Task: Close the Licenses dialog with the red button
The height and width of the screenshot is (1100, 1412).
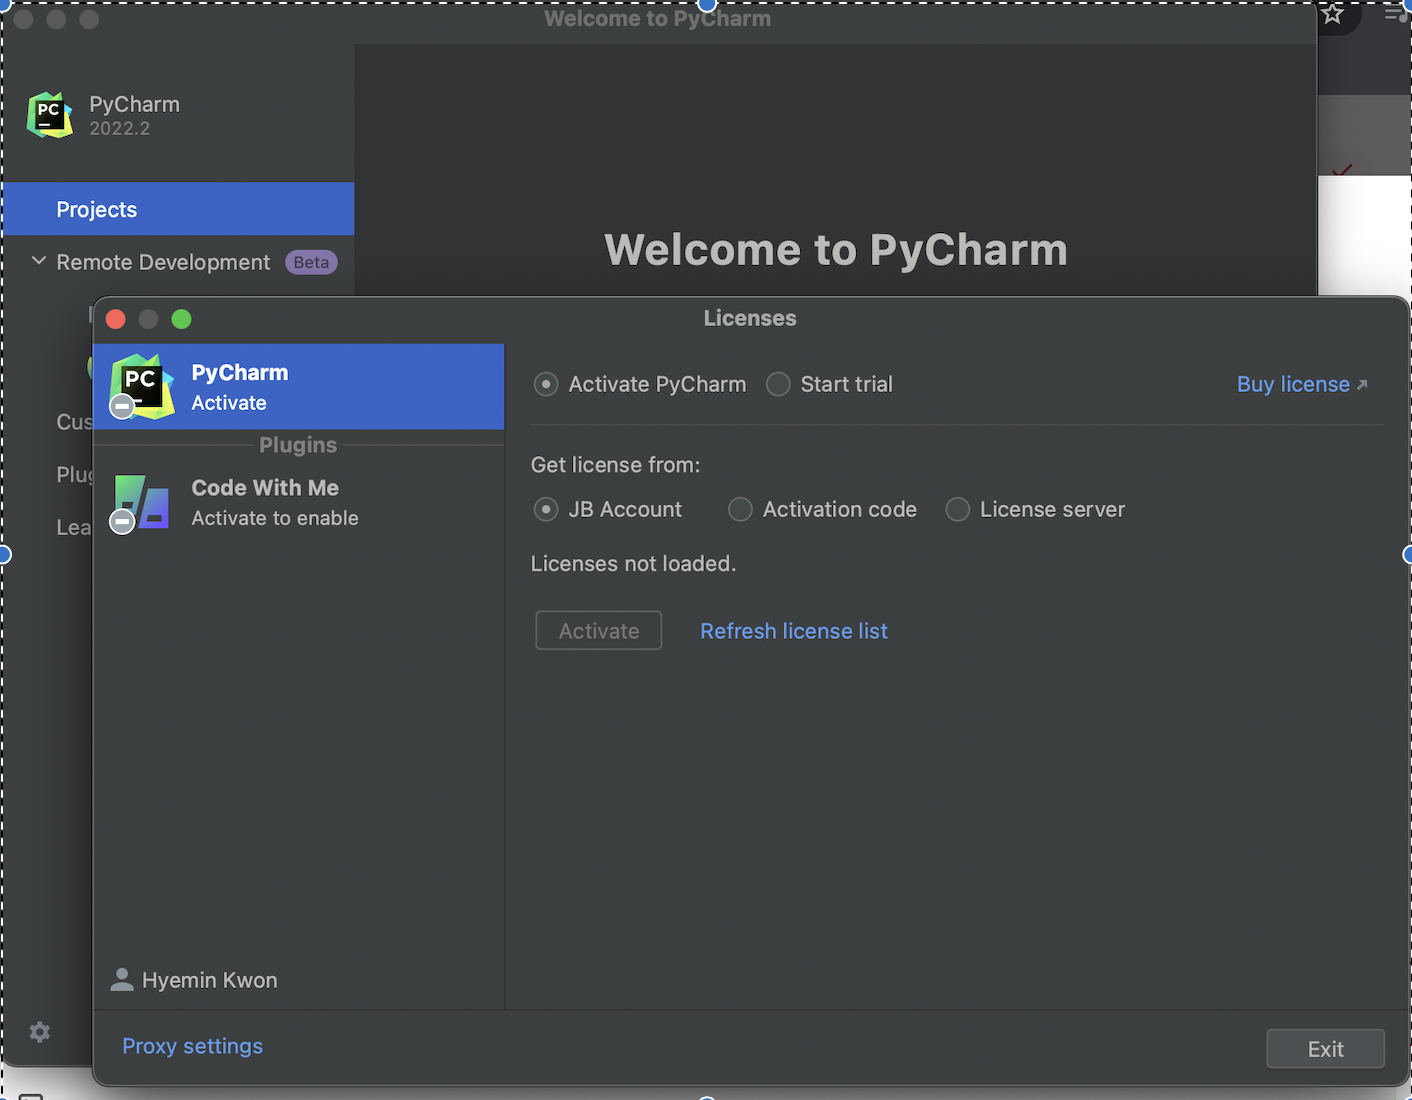Action: pos(116,319)
